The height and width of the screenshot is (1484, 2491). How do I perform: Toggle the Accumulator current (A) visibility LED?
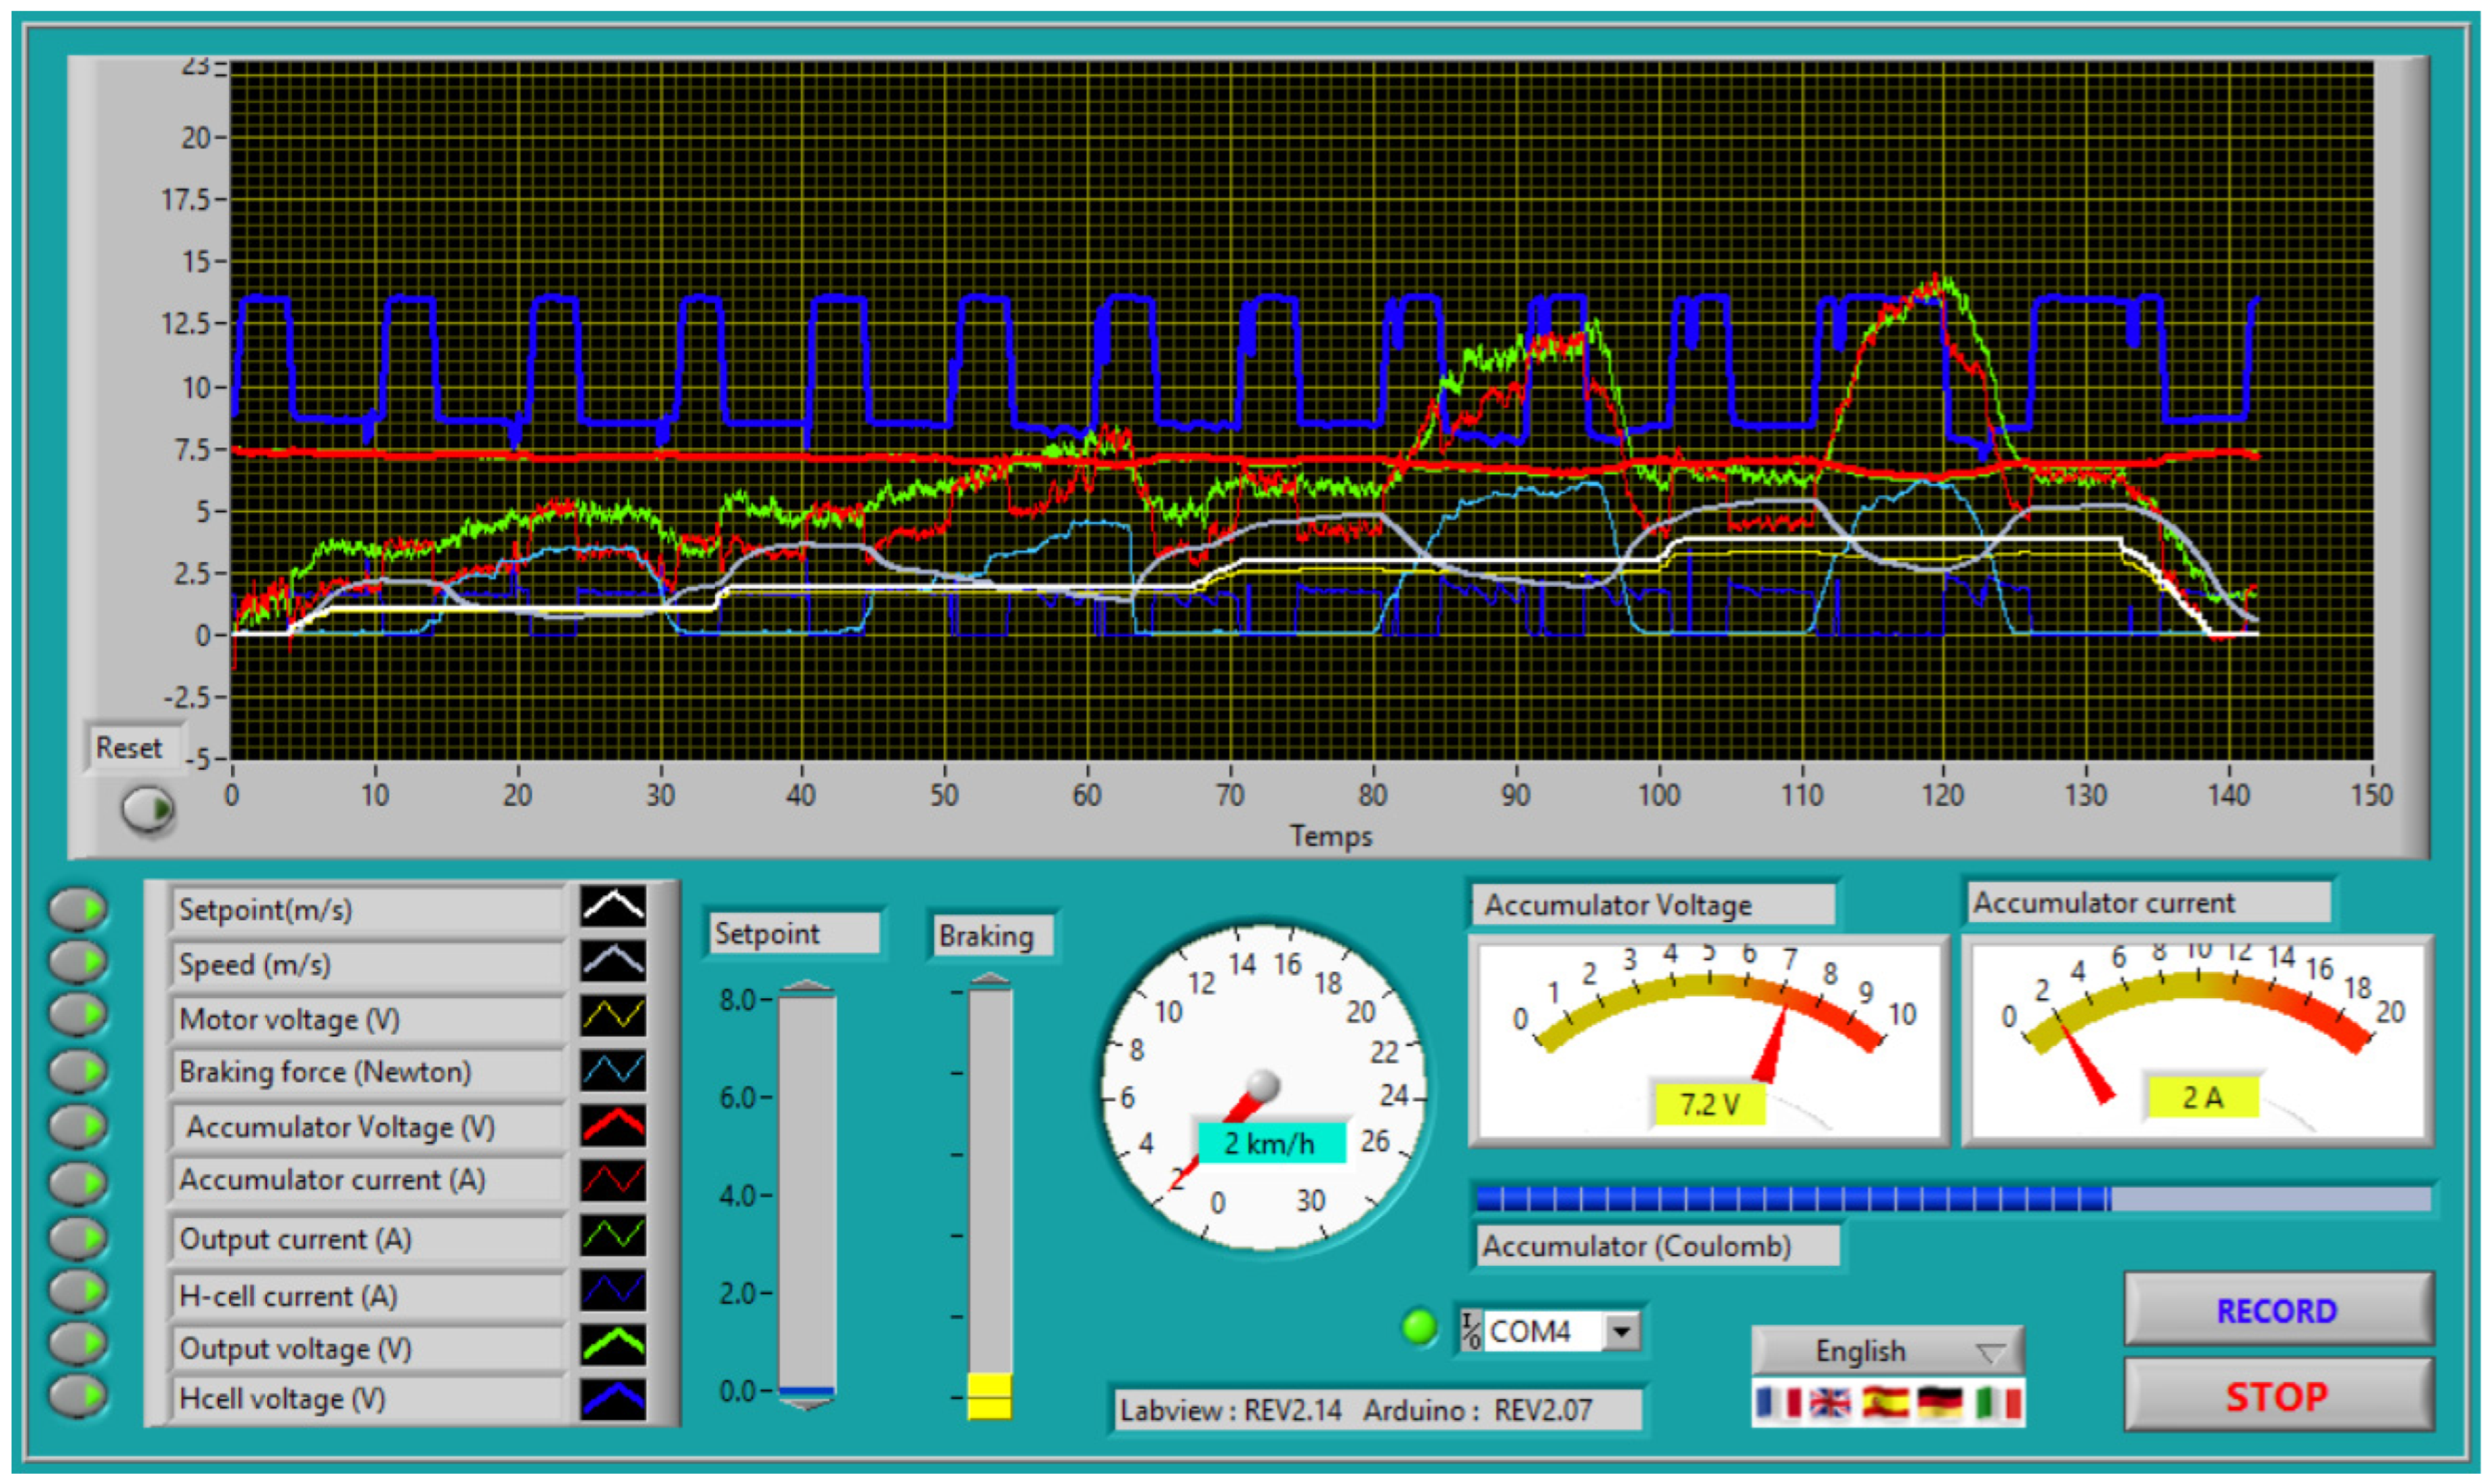click(x=79, y=1183)
